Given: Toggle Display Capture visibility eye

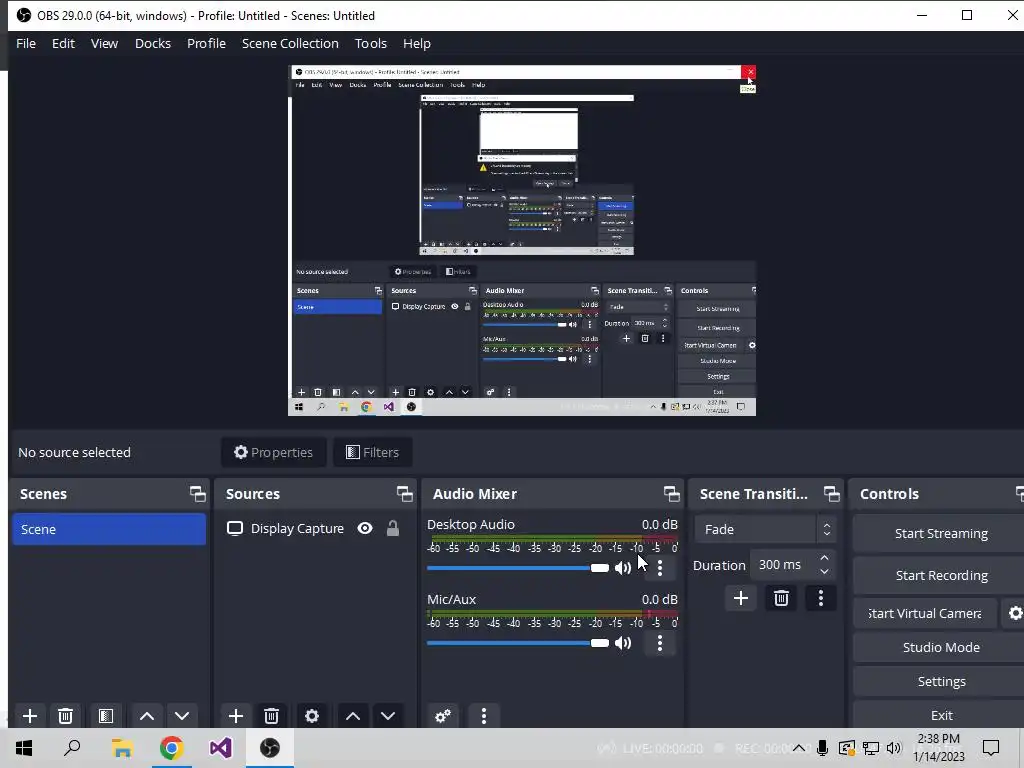Looking at the screenshot, I should tap(365, 528).
